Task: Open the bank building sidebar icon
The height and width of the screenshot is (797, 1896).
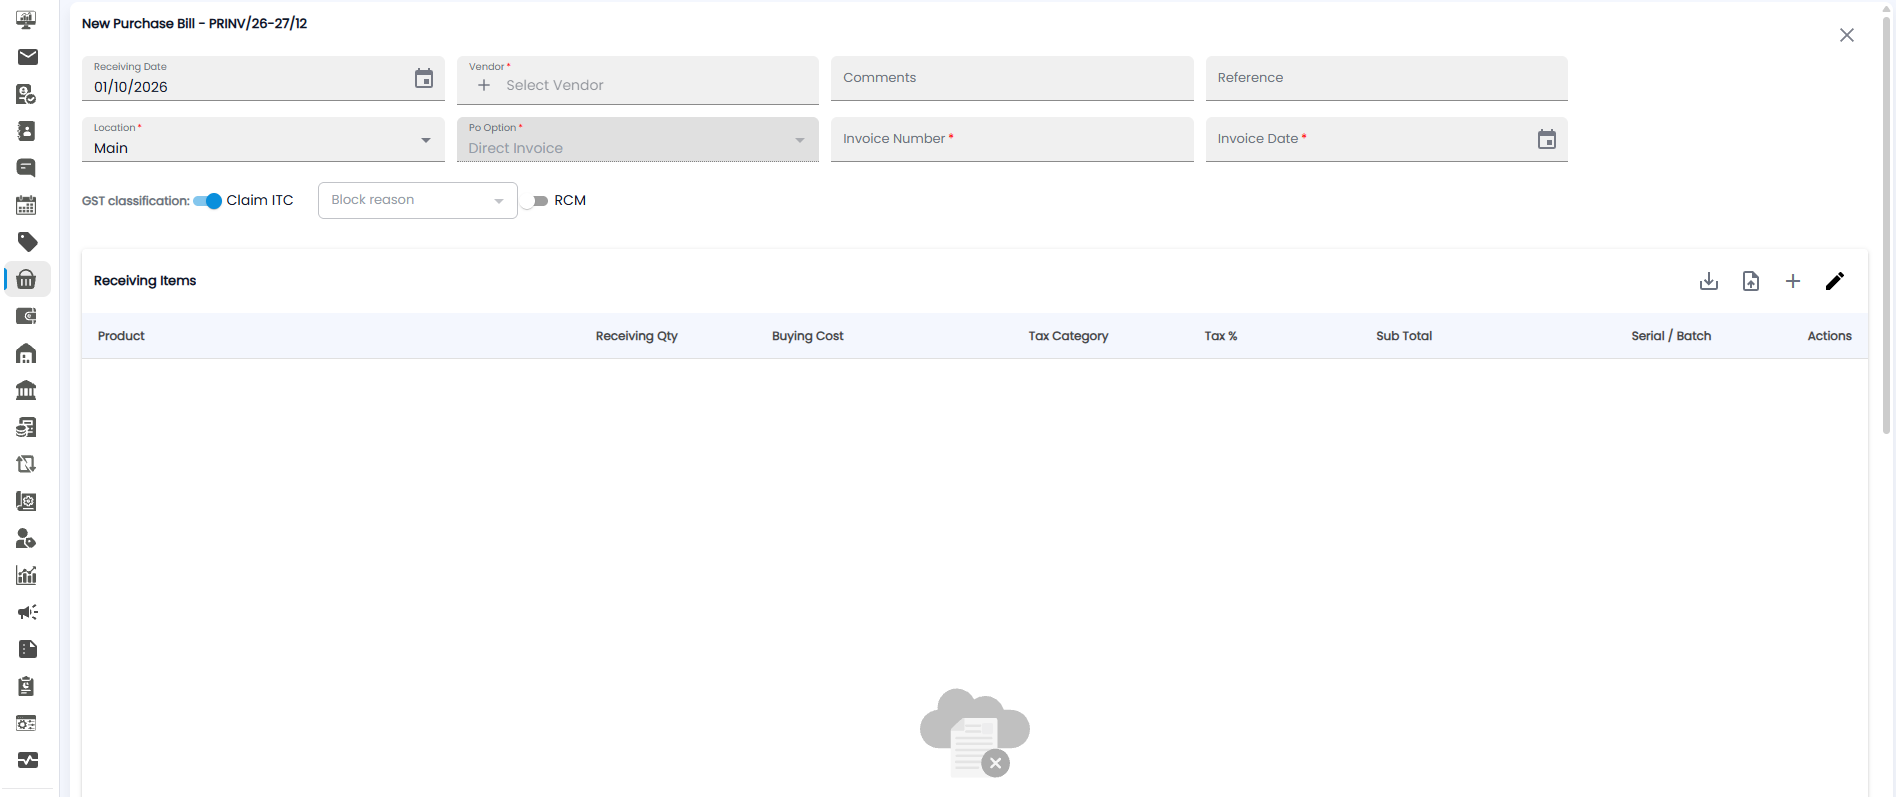Action: click(27, 390)
